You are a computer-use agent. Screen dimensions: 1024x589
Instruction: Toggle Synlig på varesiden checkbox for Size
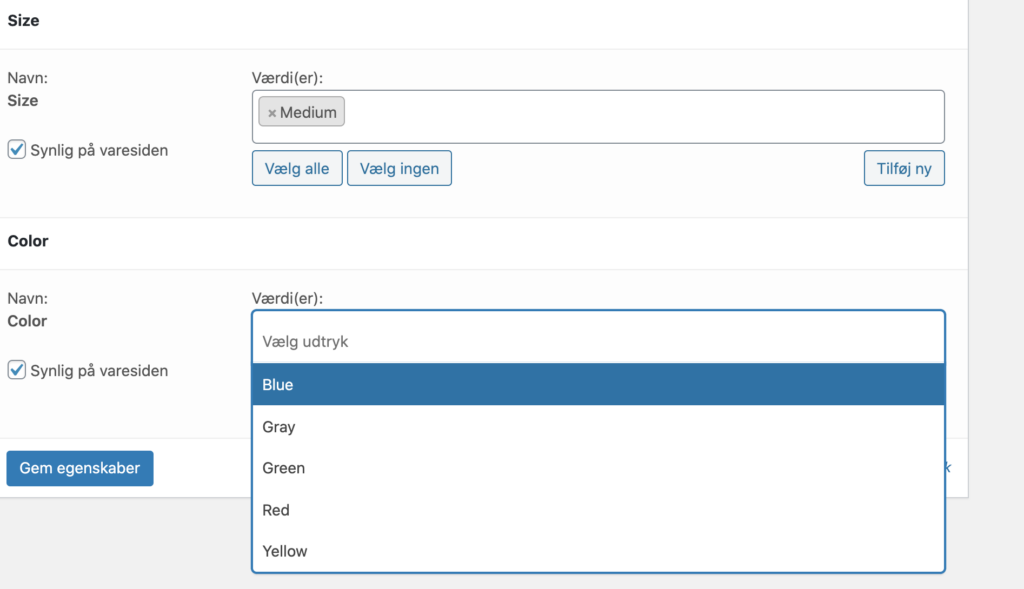(16, 150)
